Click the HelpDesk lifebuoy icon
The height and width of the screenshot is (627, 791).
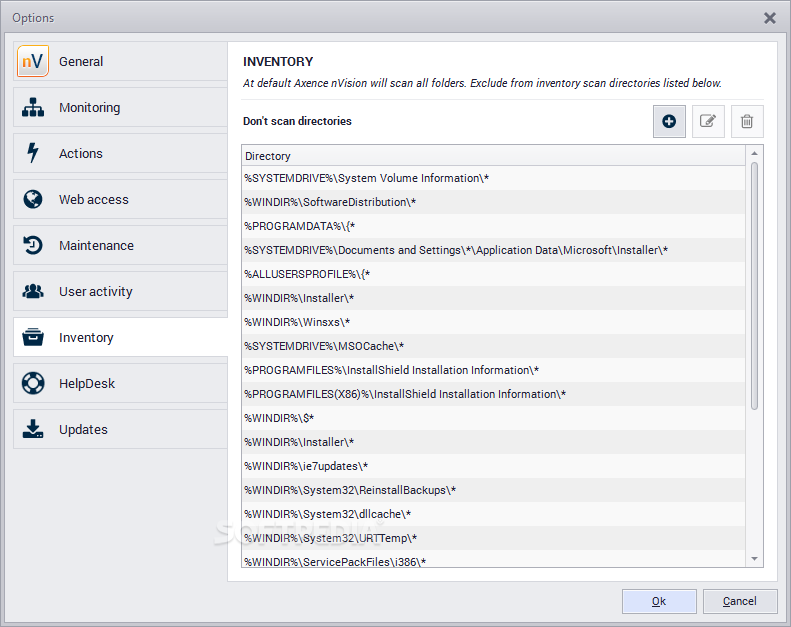point(33,383)
